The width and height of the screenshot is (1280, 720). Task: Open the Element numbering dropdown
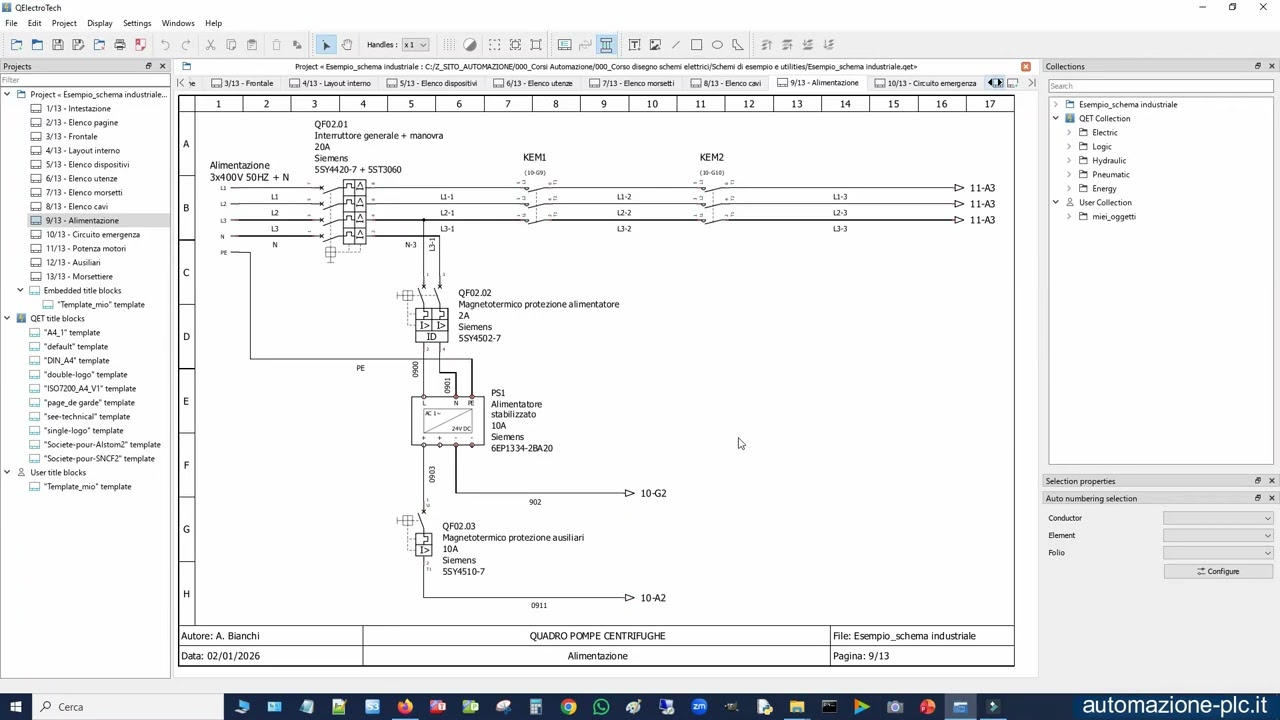(x=1218, y=535)
